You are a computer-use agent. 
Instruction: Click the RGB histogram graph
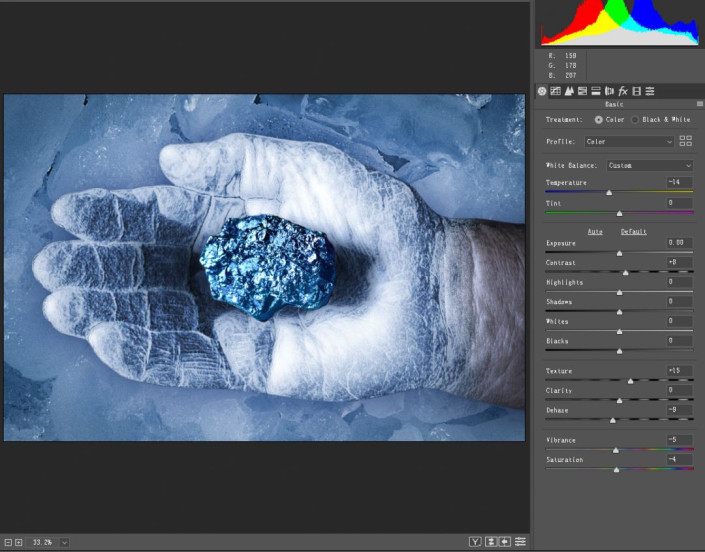(x=620, y=22)
